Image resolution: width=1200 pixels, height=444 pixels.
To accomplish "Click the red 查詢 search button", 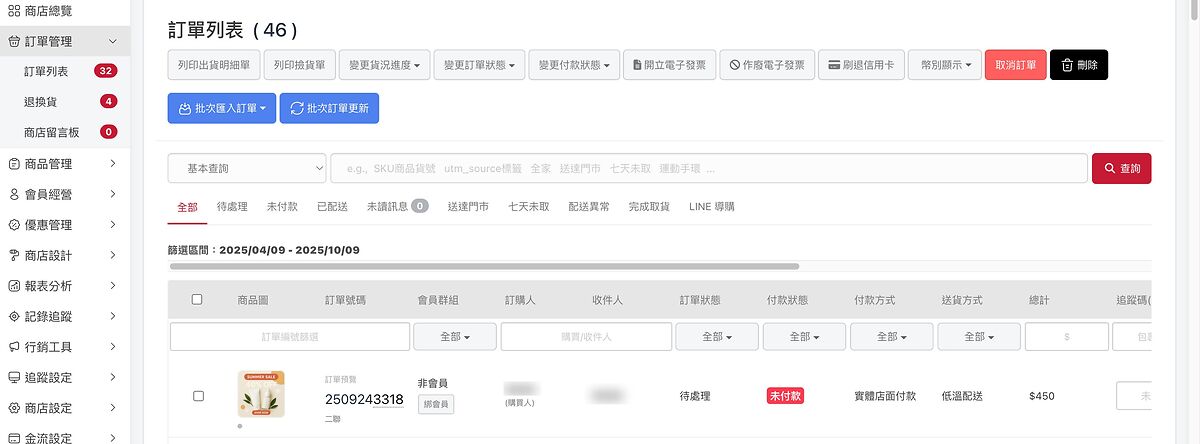I will point(1121,168).
